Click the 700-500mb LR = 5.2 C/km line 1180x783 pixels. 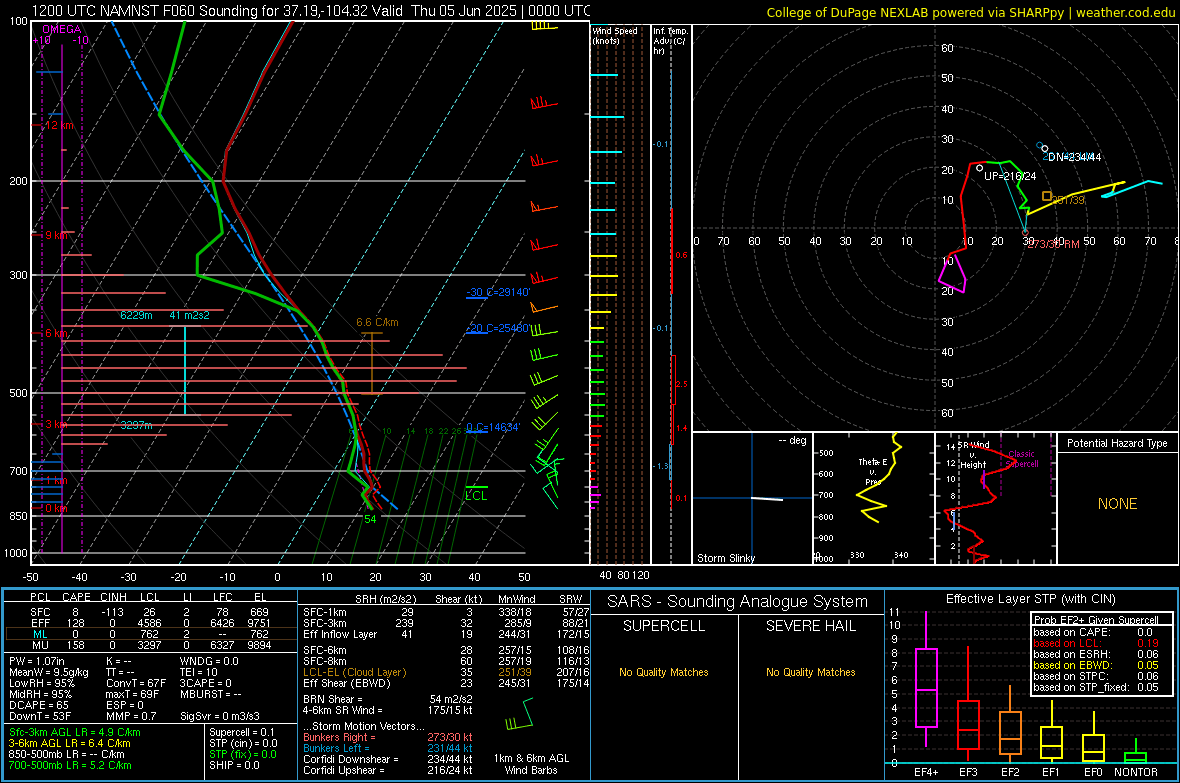click(69, 765)
